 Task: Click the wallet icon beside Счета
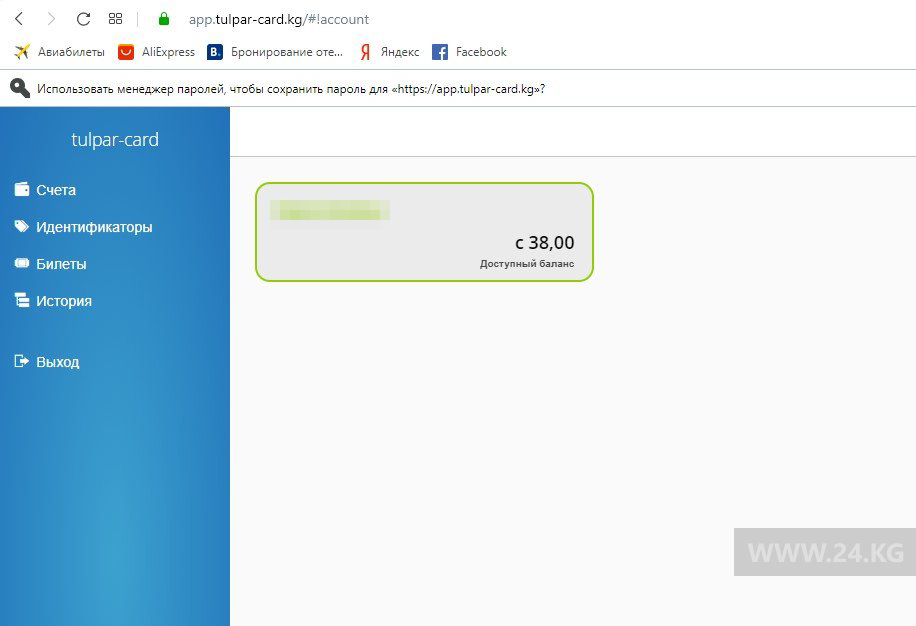pos(21,189)
